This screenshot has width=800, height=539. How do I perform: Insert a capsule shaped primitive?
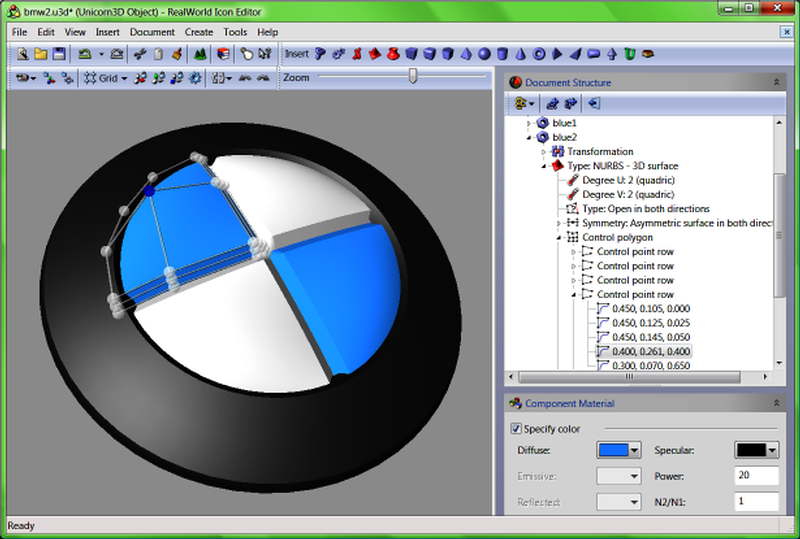[x=593, y=54]
